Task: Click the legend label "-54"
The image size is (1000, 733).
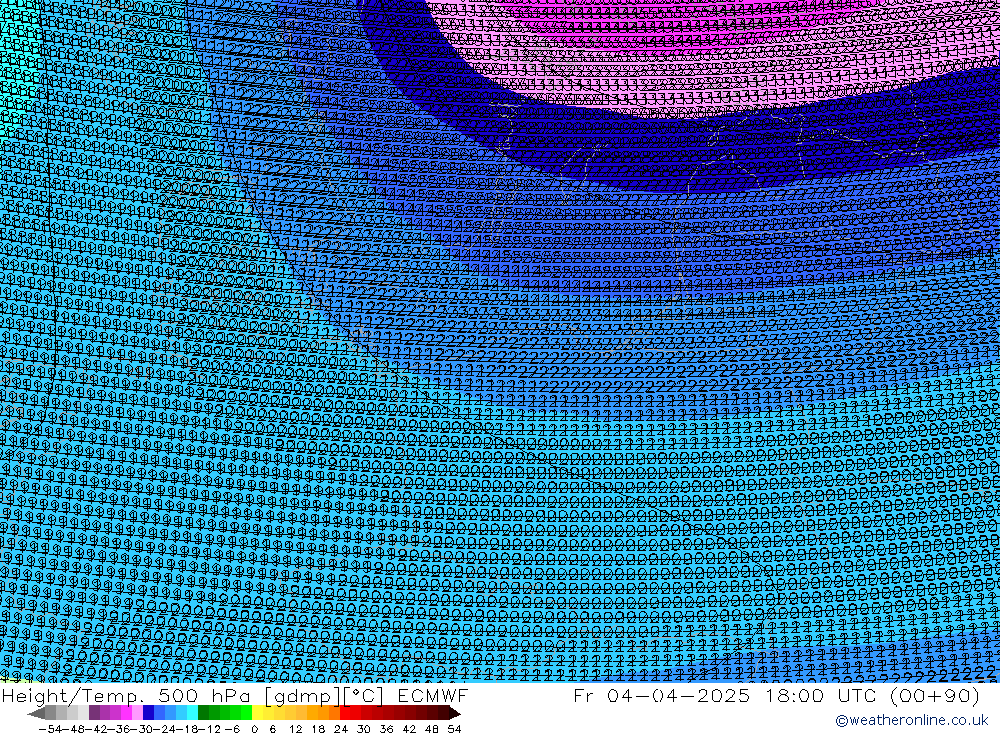Action: 50,729
